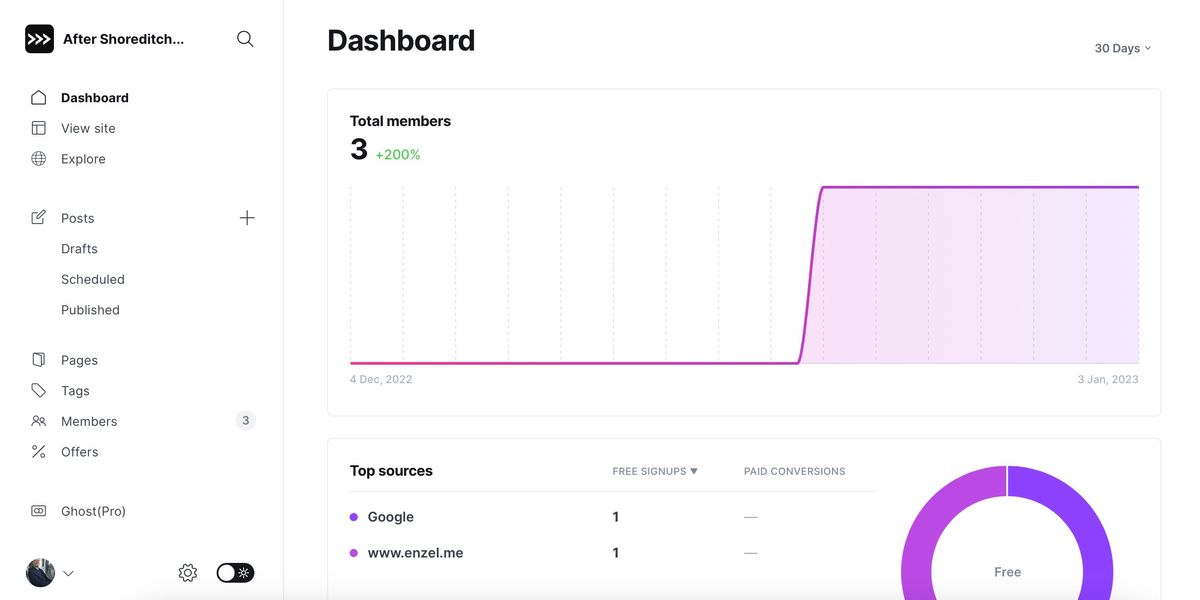Select the Google source row
This screenshot has width=1200, height=600.
tap(612, 517)
